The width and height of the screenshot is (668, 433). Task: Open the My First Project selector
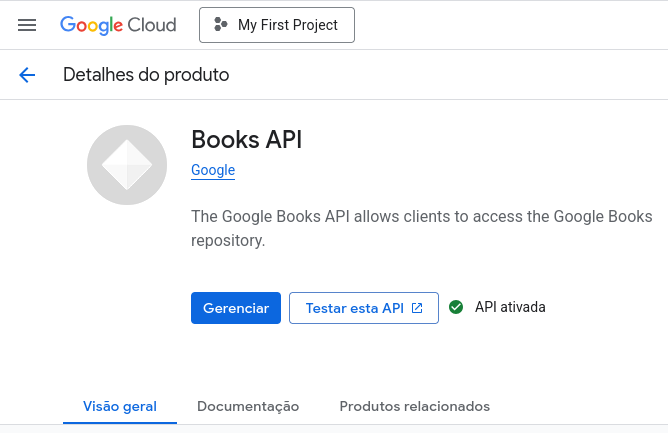pyautogui.click(x=277, y=25)
